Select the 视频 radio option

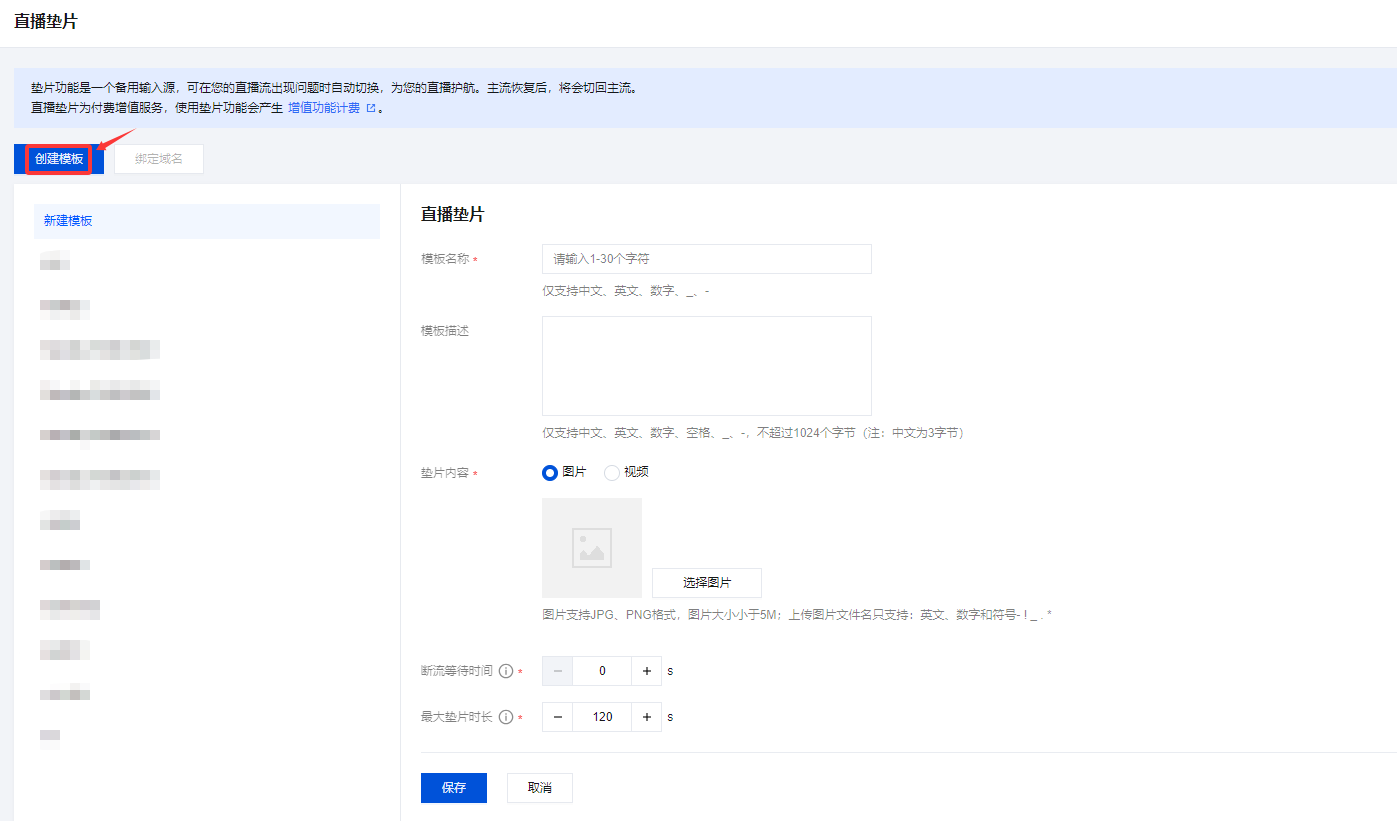tap(612, 473)
